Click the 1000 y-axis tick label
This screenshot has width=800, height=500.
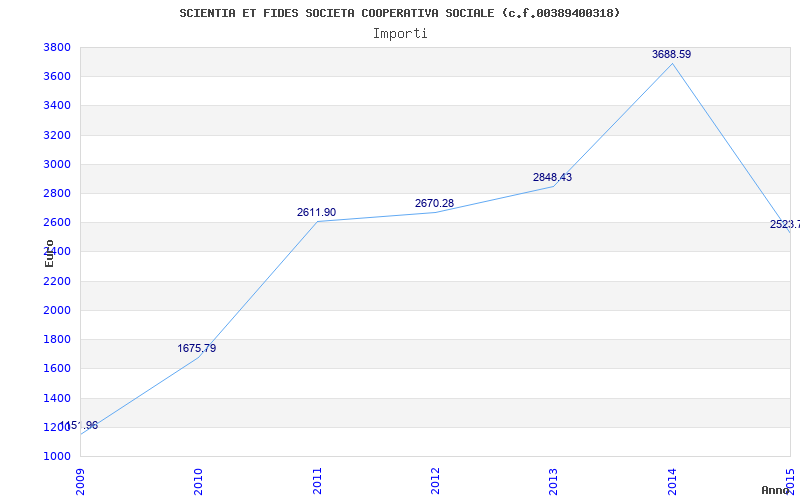(57, 456)
